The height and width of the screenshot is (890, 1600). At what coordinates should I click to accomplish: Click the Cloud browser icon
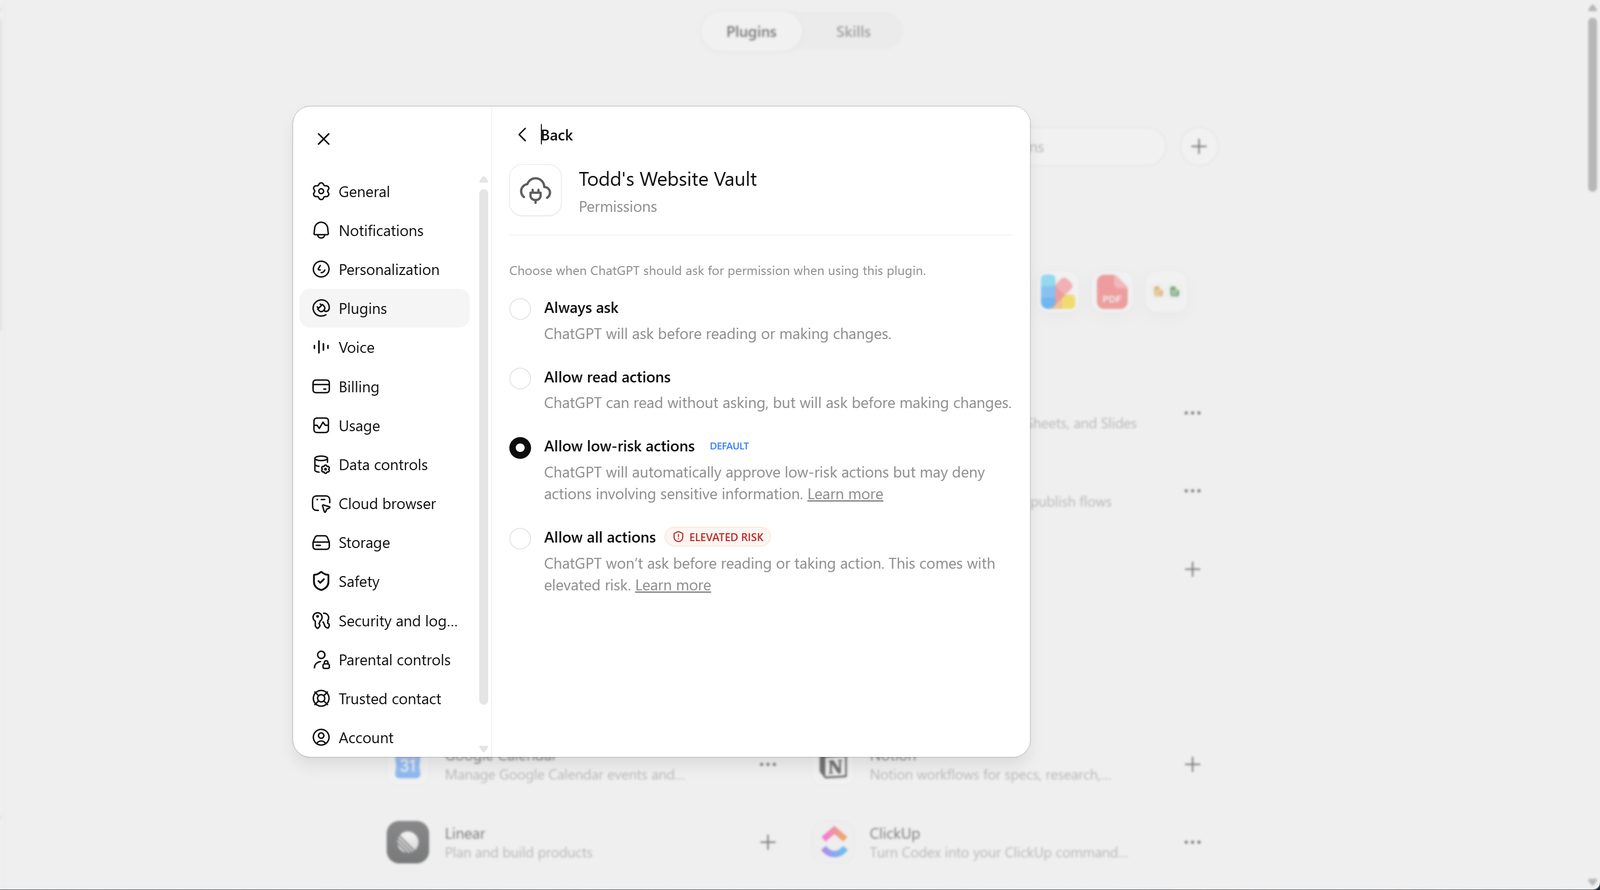(321, 503)
